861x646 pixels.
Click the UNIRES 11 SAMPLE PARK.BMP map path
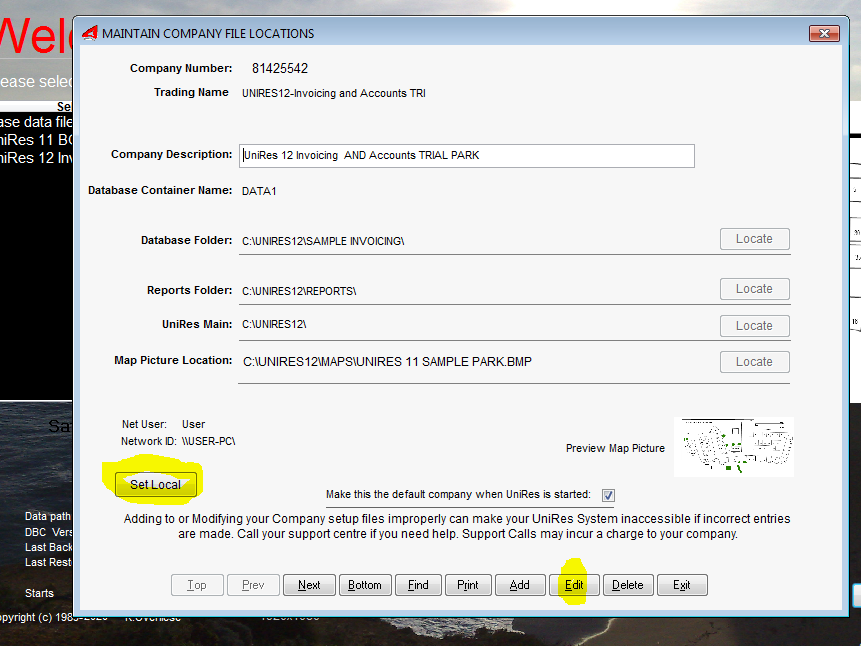pyautogui.click(x=388, y=362)
